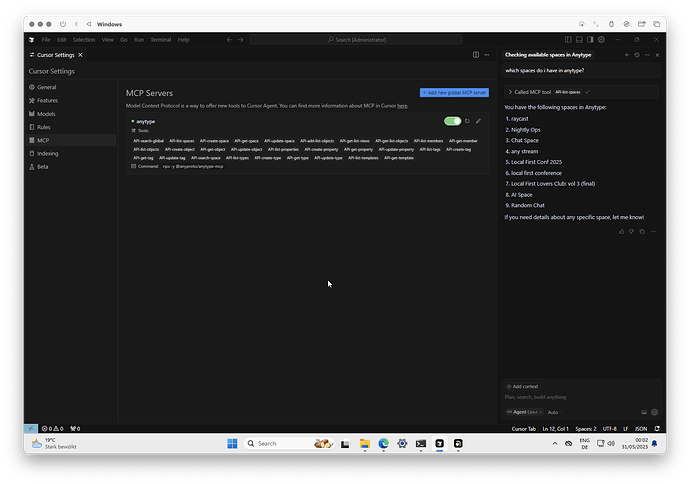Click Add new global MCP server
690x484 pixels.
coord(454,92)
